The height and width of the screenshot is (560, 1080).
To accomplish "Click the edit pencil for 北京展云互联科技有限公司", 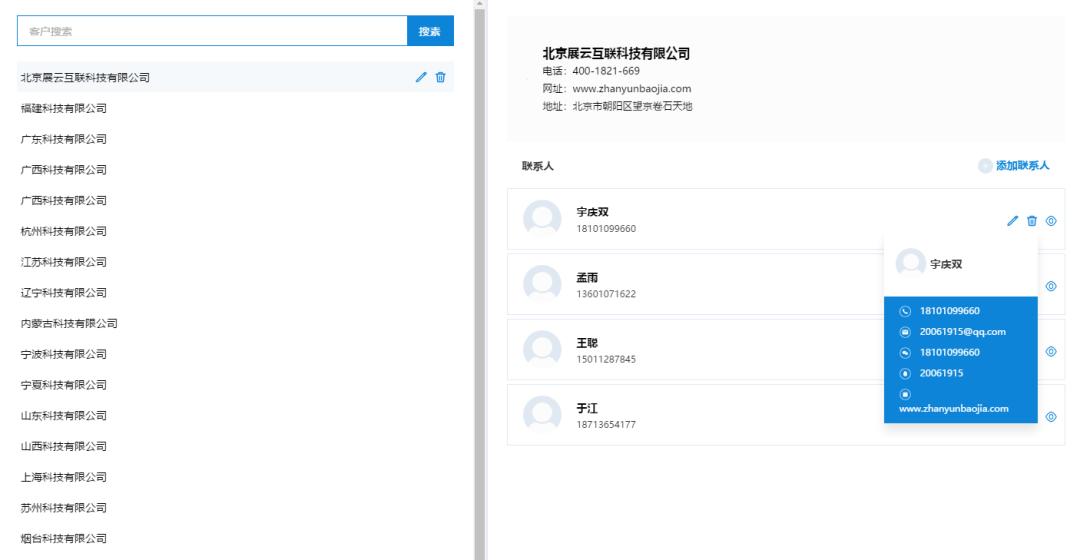I will pos(421,77).
